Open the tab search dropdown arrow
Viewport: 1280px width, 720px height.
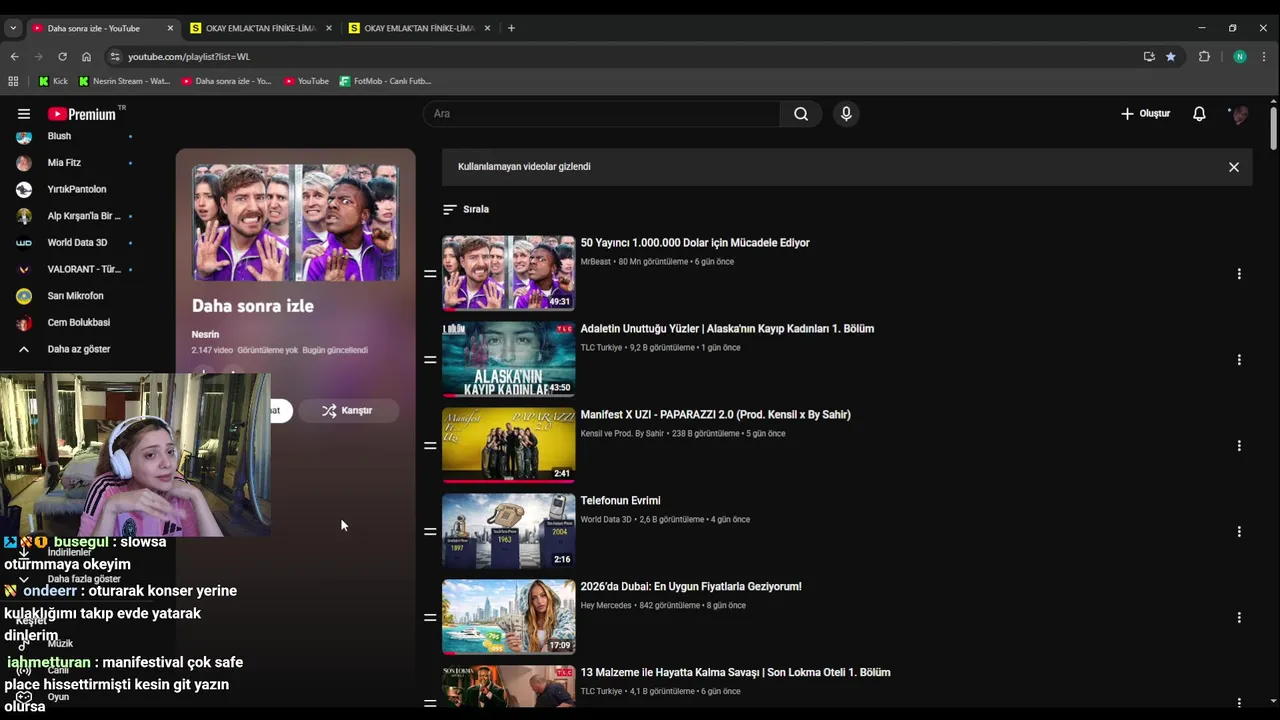[x=13, y=28]
